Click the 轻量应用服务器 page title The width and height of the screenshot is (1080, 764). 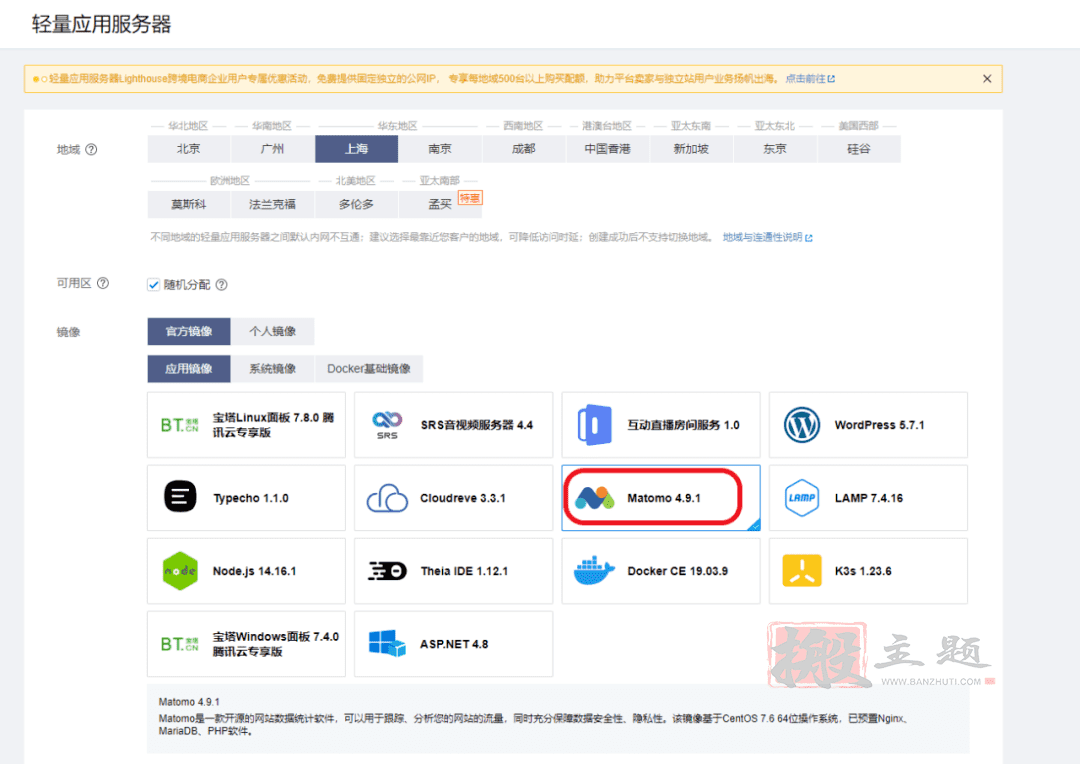click(x=101, y=24)
